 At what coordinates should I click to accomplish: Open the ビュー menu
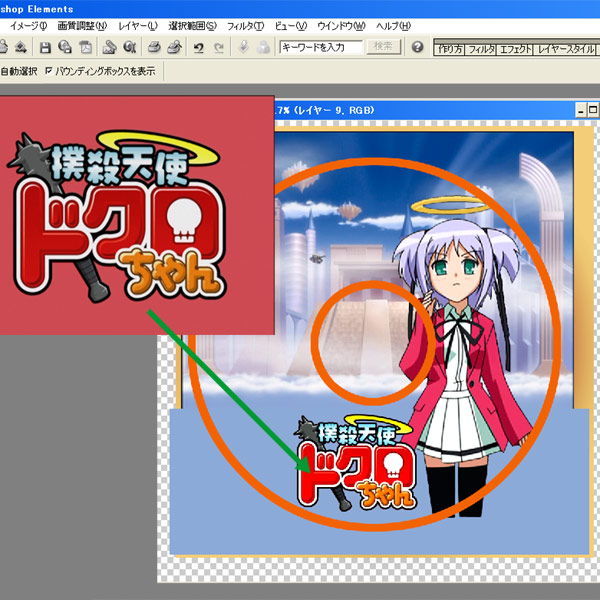[291, 26]
